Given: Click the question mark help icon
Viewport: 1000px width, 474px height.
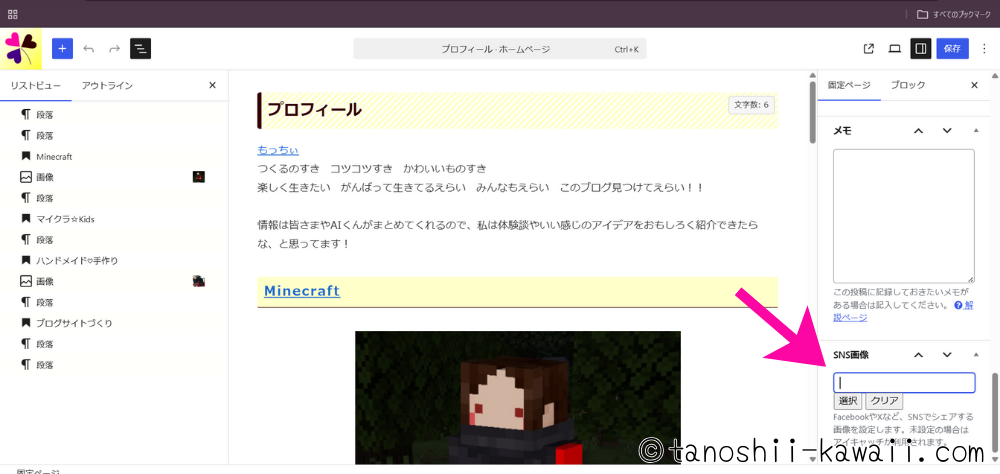Looking at the screenshot, I should point(958,305).
